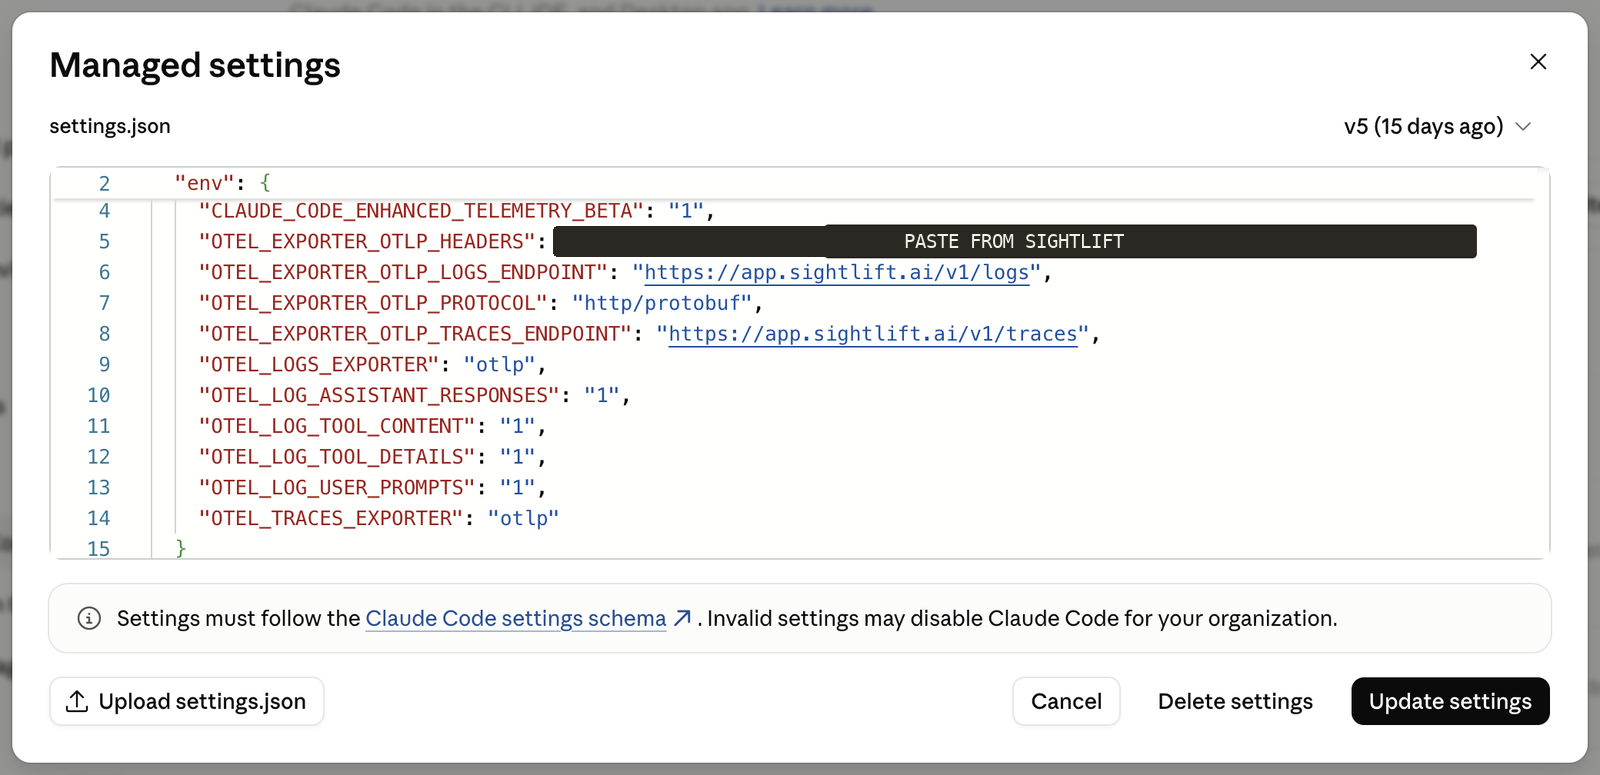The height and width of the screenshot is (775, 1600).
Task: Click the Delete settings button
Action: coord(1235,701)
